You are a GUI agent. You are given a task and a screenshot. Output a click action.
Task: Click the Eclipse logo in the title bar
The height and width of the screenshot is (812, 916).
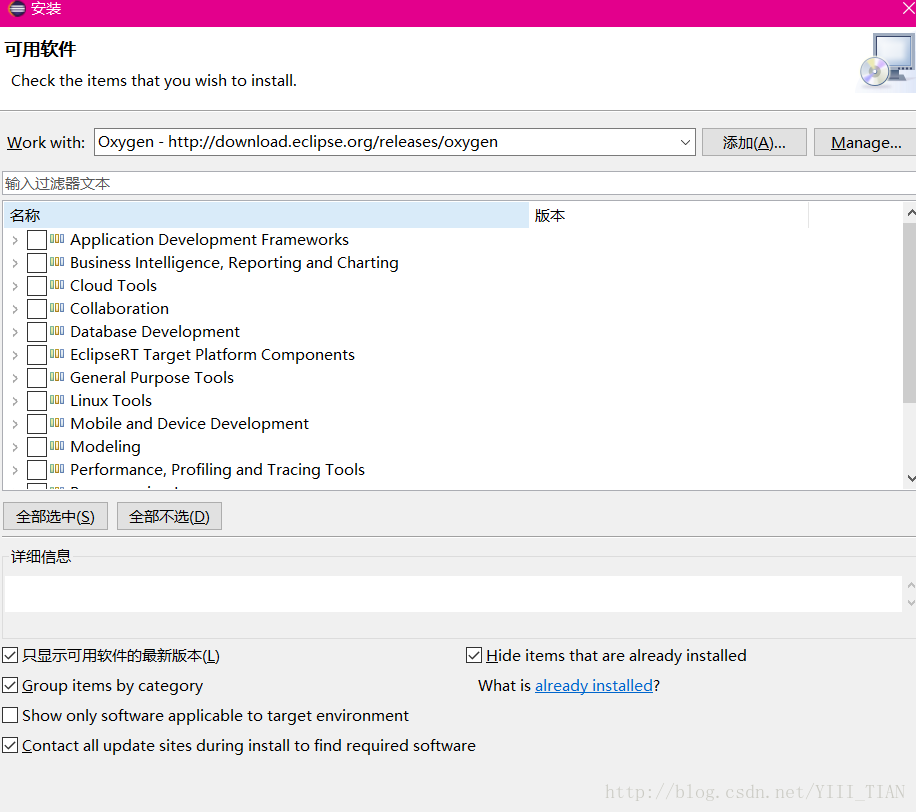16,8
